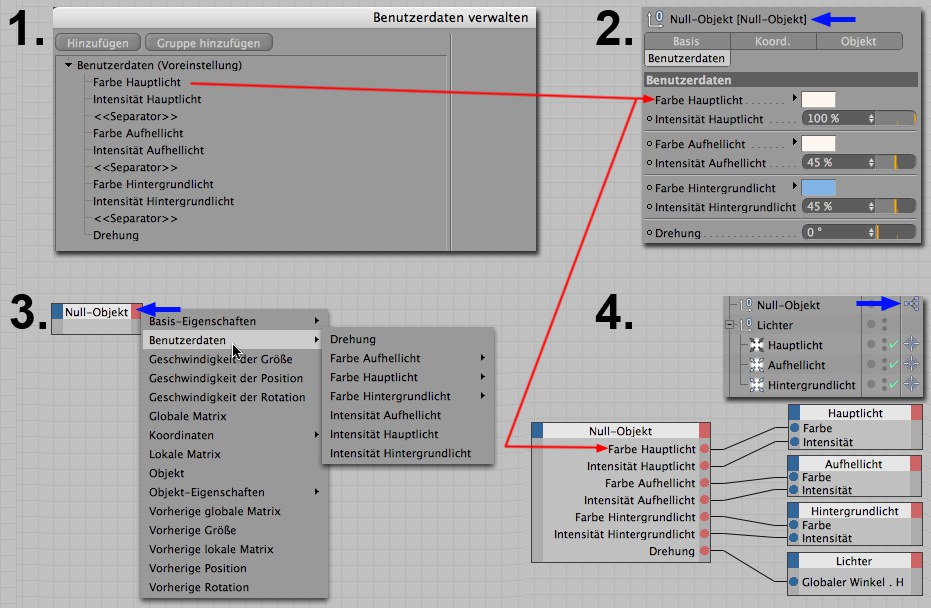Choose Vorherige Position from the context menu
Screen dimensions: 931x608
[235, 568]
